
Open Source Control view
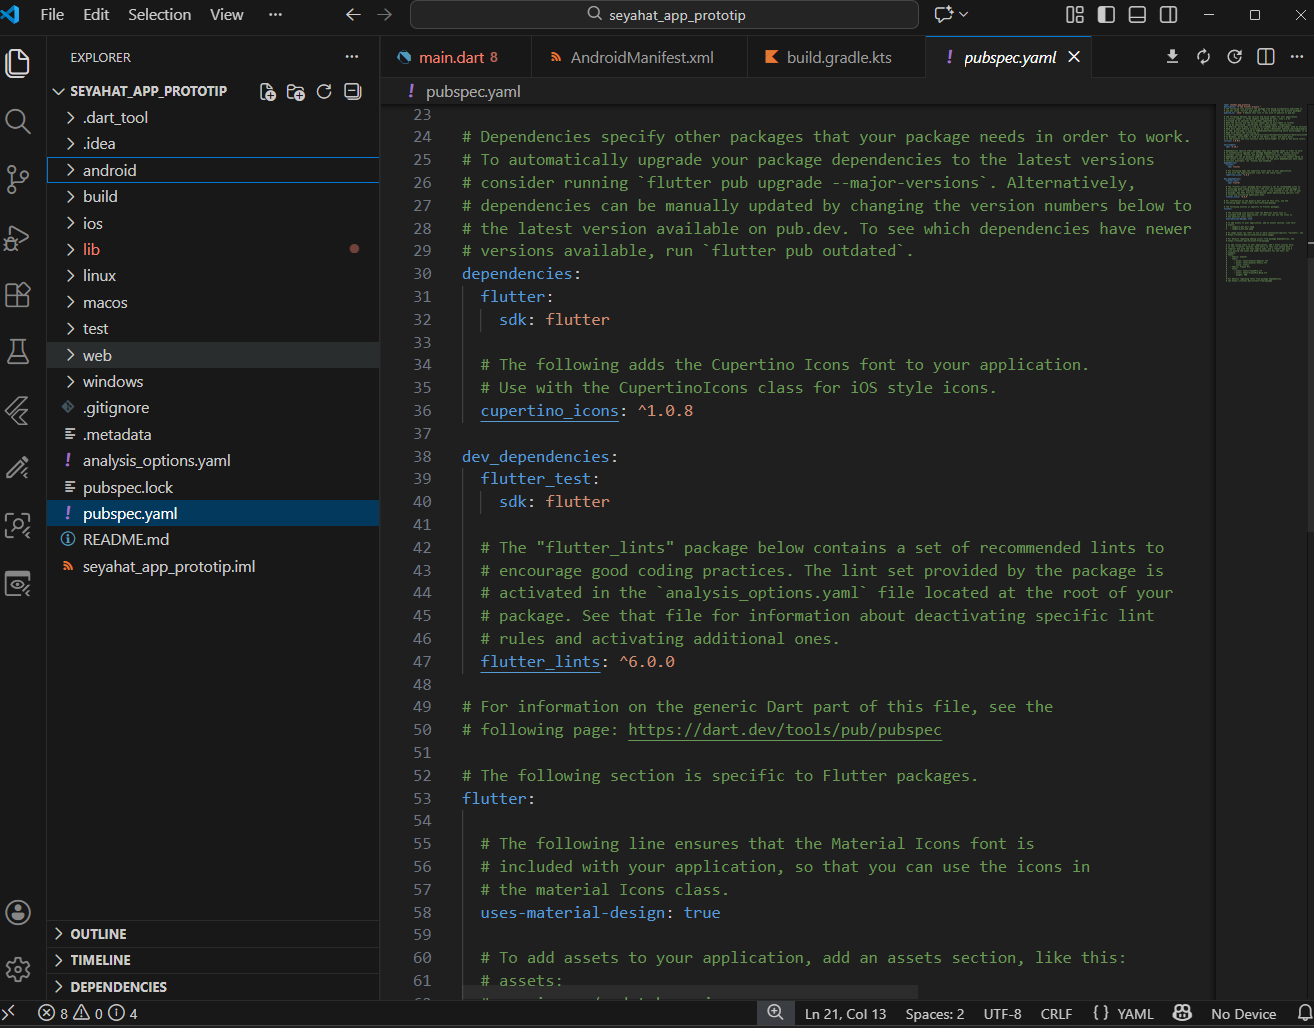tap(18, 179)
